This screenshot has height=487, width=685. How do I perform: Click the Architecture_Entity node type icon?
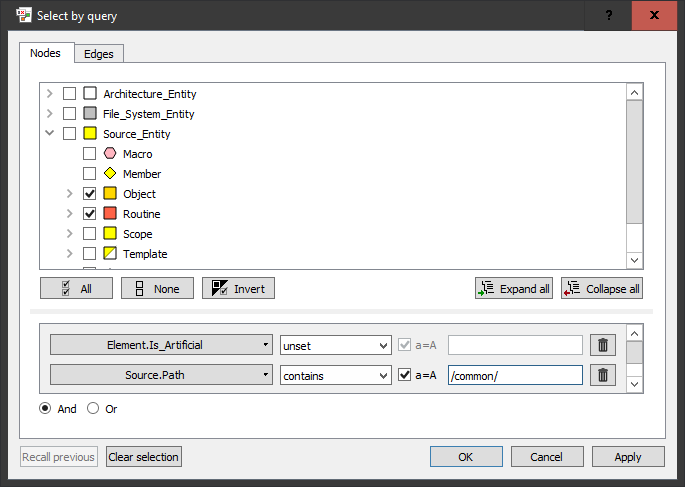click(x=90, y=93)
